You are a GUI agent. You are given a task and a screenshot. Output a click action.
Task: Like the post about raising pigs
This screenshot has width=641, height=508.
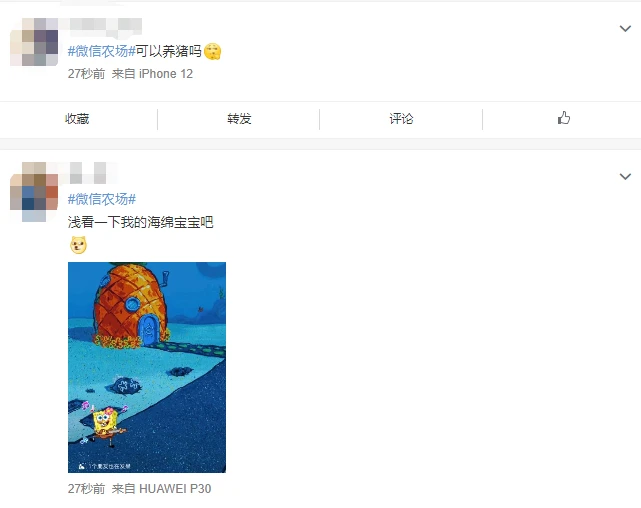coord(564,118)
